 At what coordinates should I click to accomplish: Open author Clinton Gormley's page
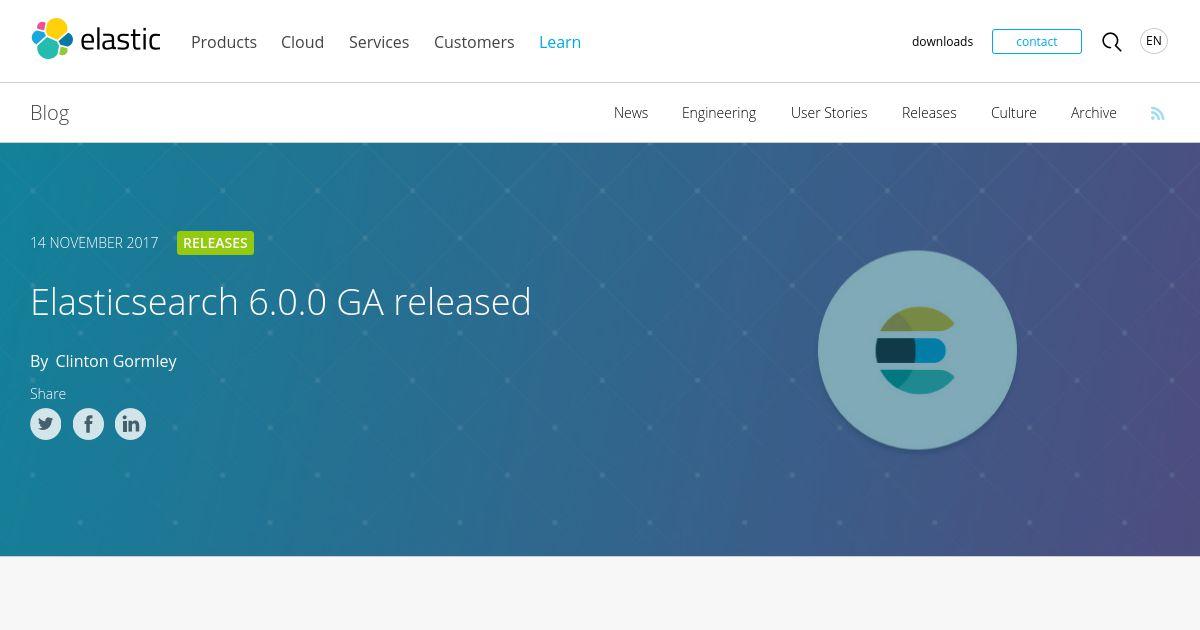(x=116, y=361)
